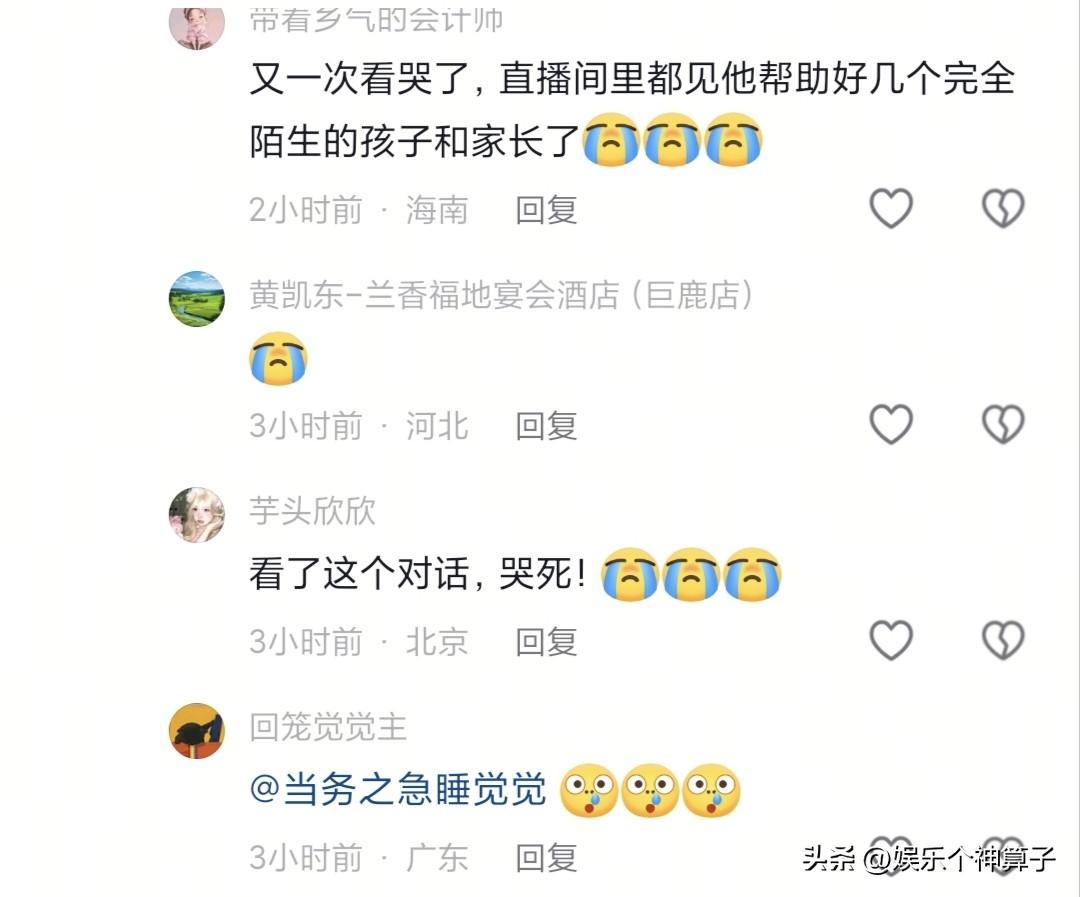View the landscape avatar of 黄凯东

pyautogui.click(x=197, y=298)
